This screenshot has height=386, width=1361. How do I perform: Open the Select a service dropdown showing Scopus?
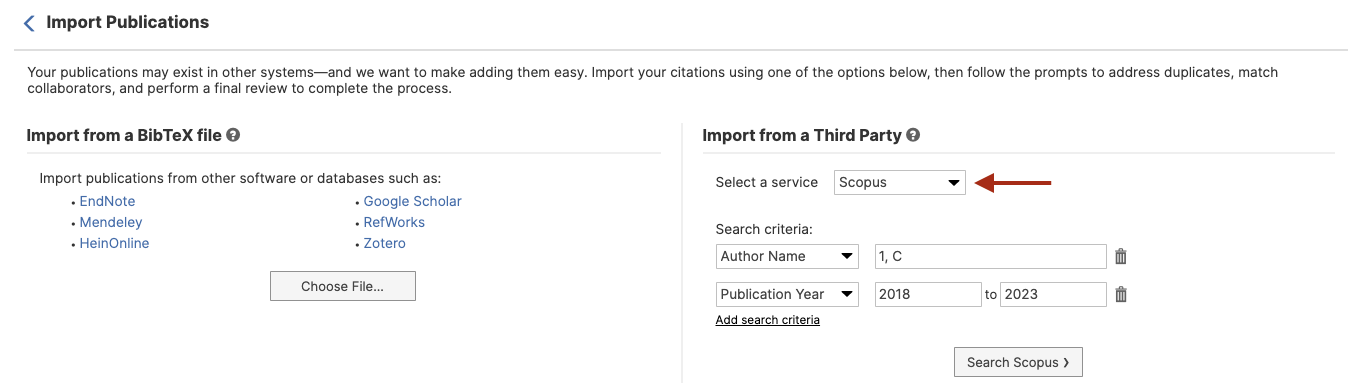click(900, 183)
